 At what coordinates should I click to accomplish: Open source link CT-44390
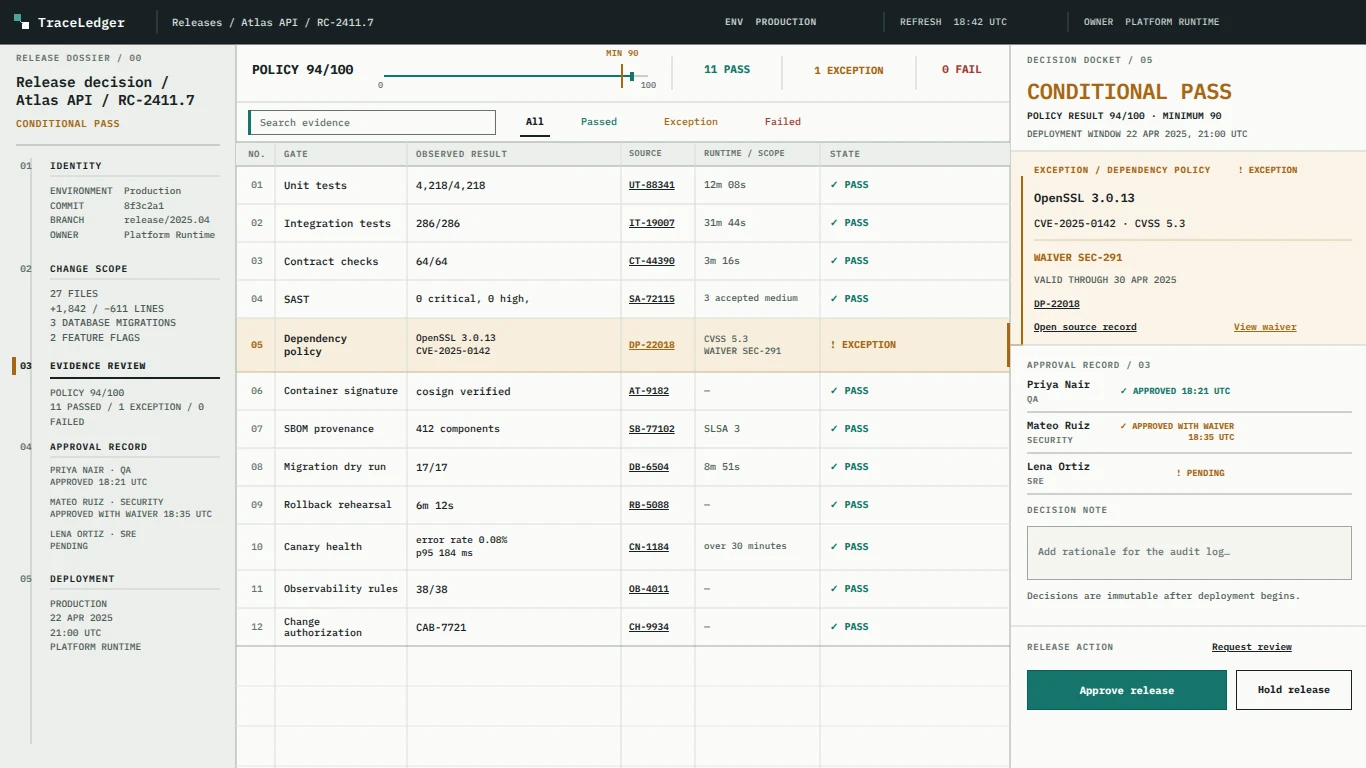(652, 261)
